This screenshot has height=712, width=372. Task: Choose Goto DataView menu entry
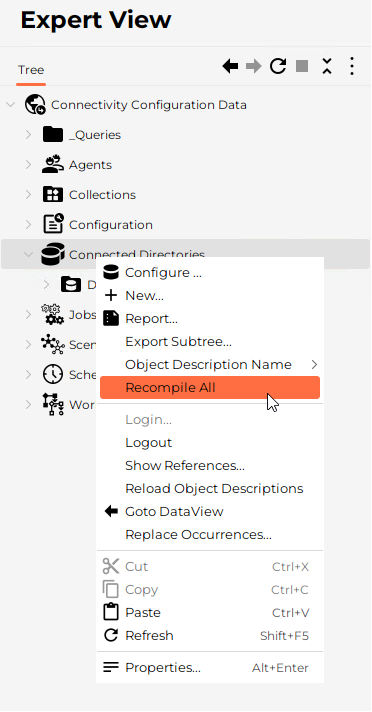[210, 512]
